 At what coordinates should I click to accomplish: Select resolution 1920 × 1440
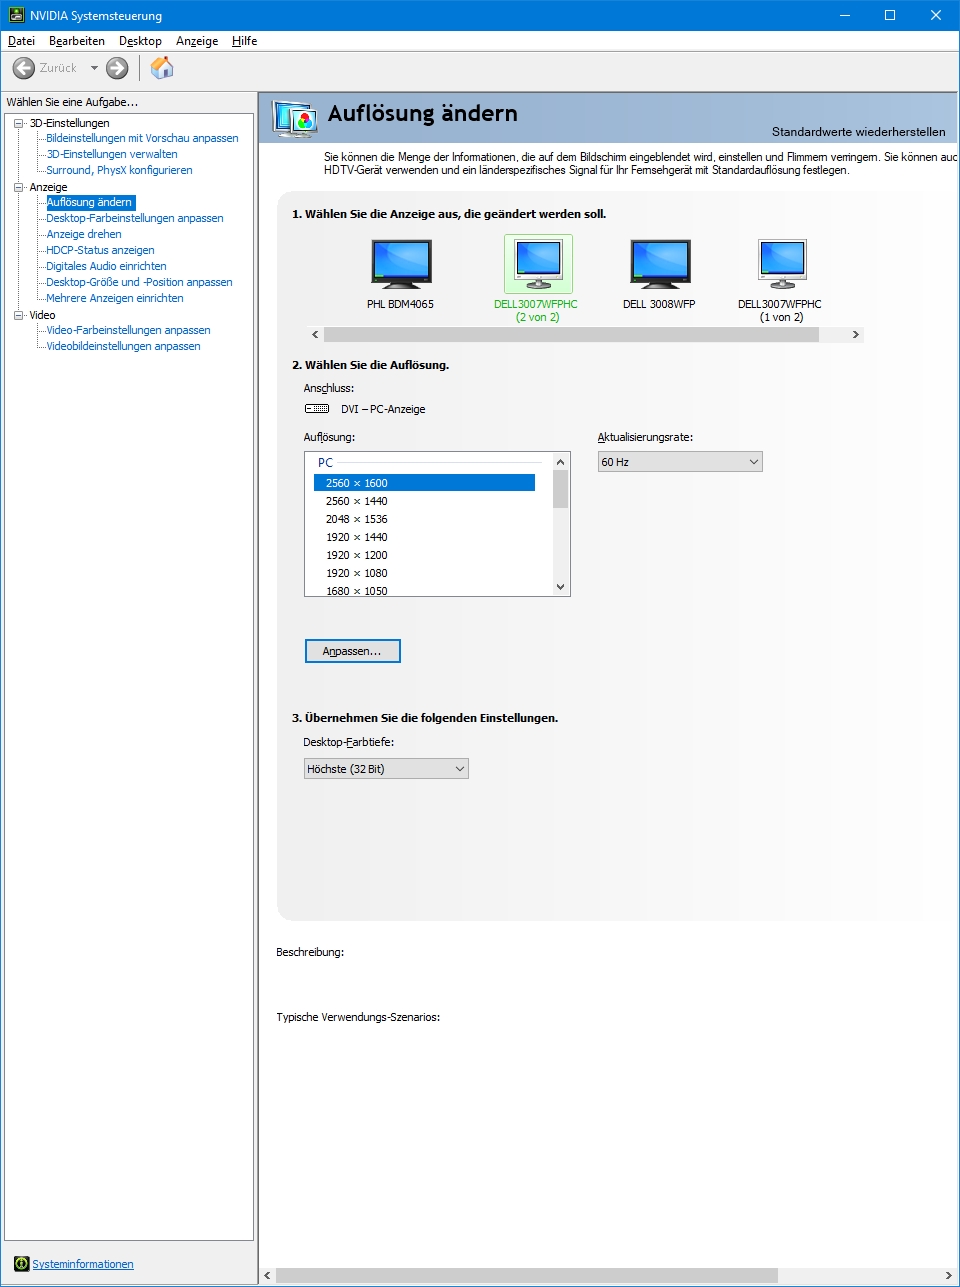point(424,537)
